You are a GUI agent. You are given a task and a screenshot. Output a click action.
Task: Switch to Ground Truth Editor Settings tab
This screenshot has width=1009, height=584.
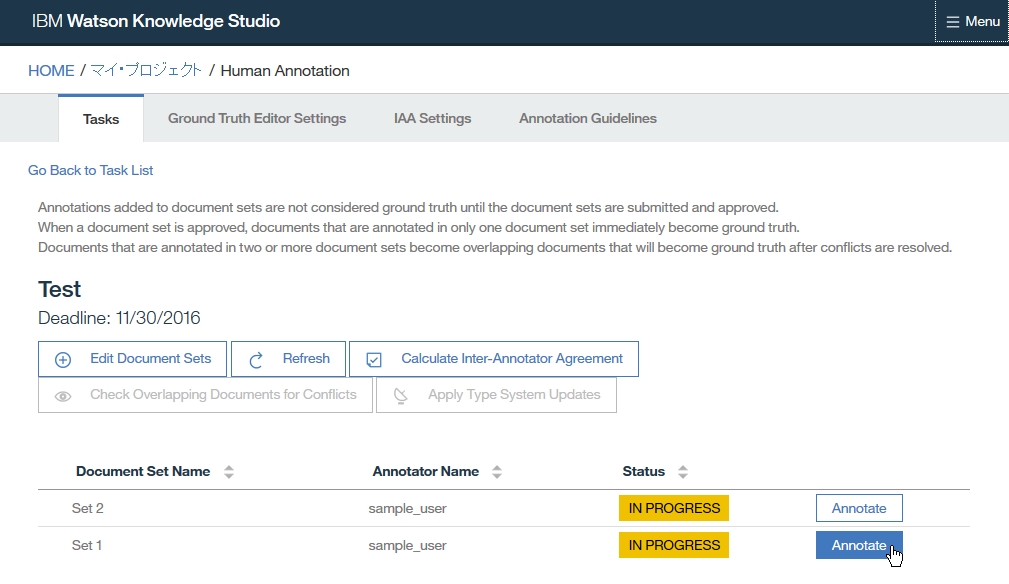(257, 118)
